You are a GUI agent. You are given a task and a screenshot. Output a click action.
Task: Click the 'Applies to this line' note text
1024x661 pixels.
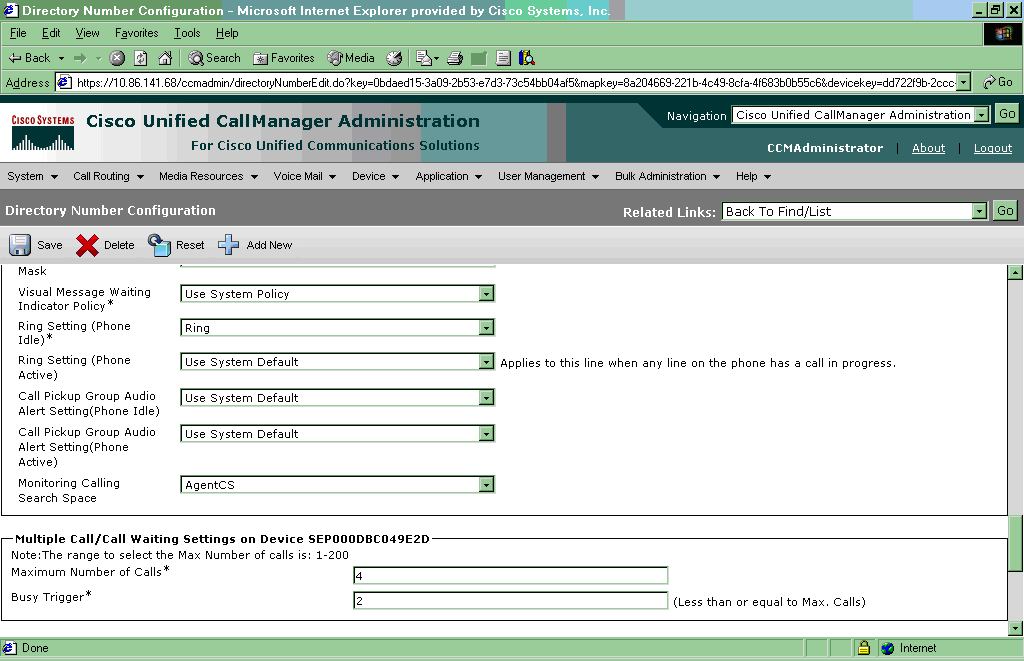tap(698, 363)
